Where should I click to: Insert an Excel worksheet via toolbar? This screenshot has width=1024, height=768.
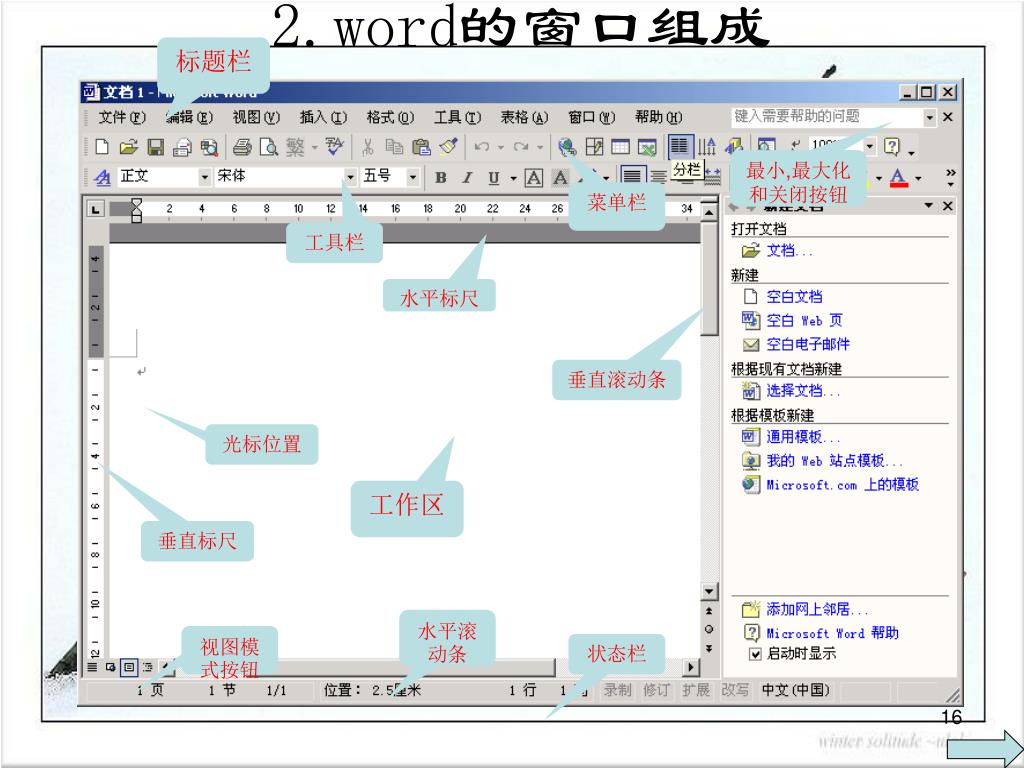pyautogui.click(x=647, y=147)
